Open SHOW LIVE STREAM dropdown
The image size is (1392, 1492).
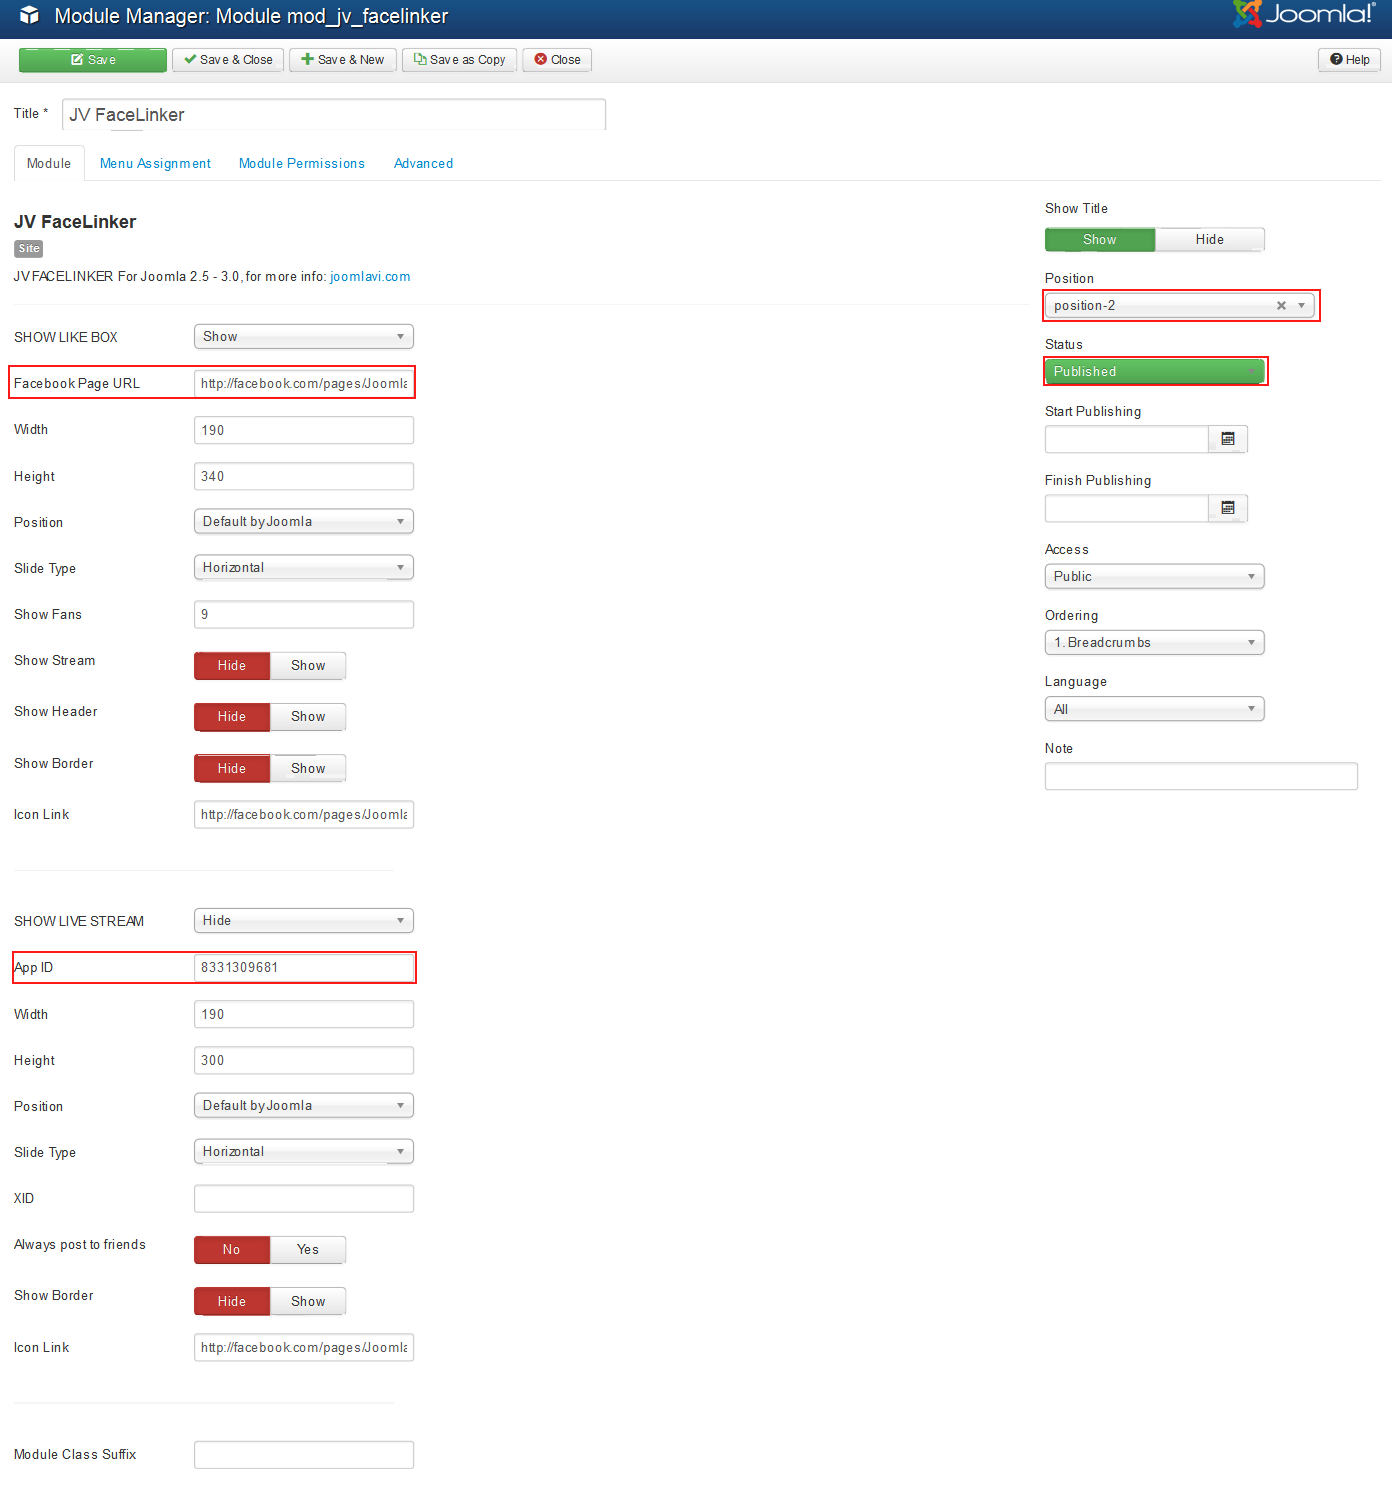click(304, 921)
